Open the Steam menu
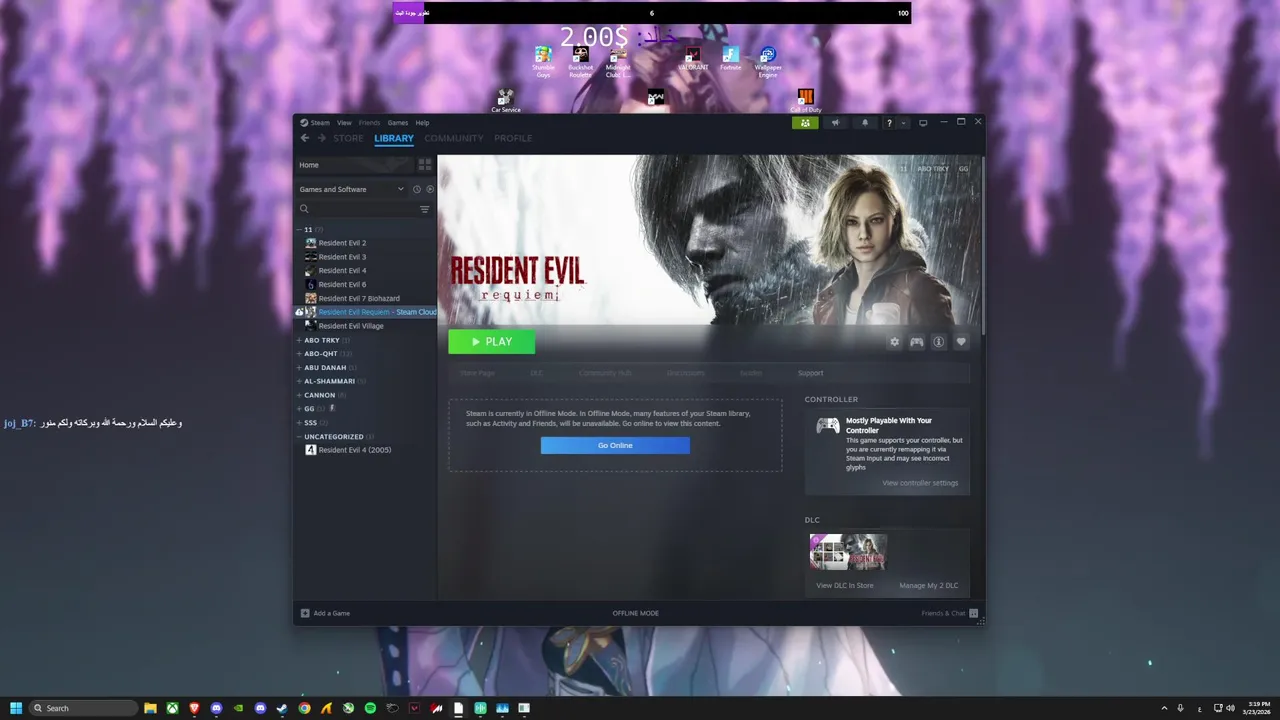This screenshot has width=1280, height=720. (x=315, y=123)
